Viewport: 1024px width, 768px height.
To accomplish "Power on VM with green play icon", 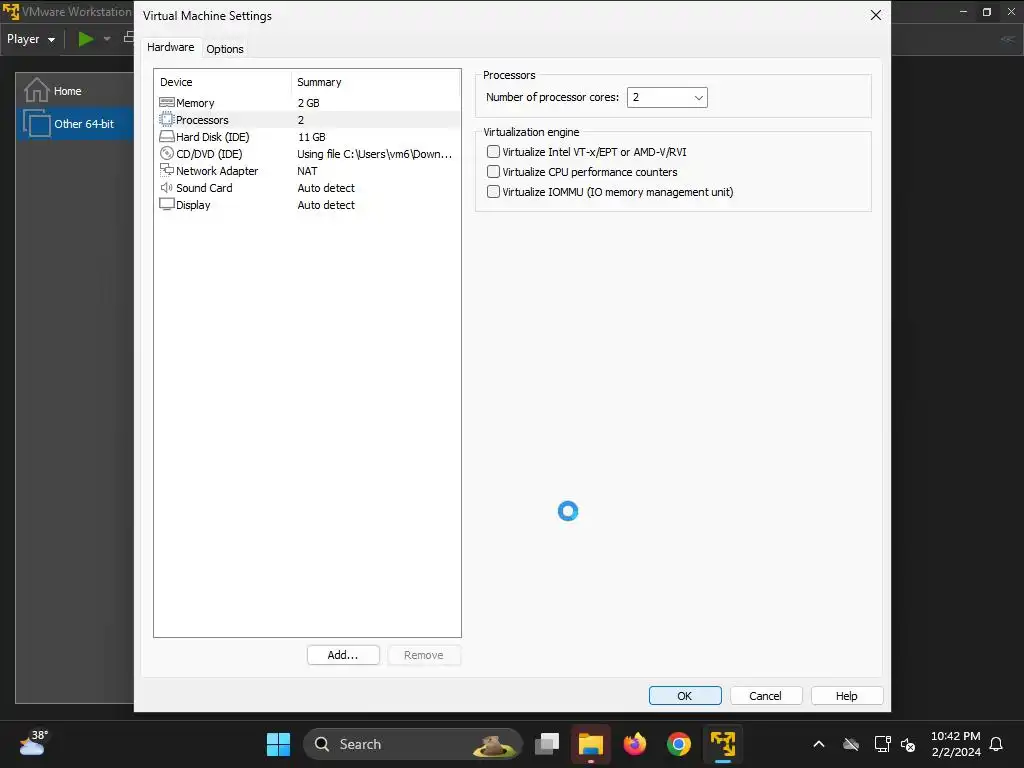I will (86, 39).
